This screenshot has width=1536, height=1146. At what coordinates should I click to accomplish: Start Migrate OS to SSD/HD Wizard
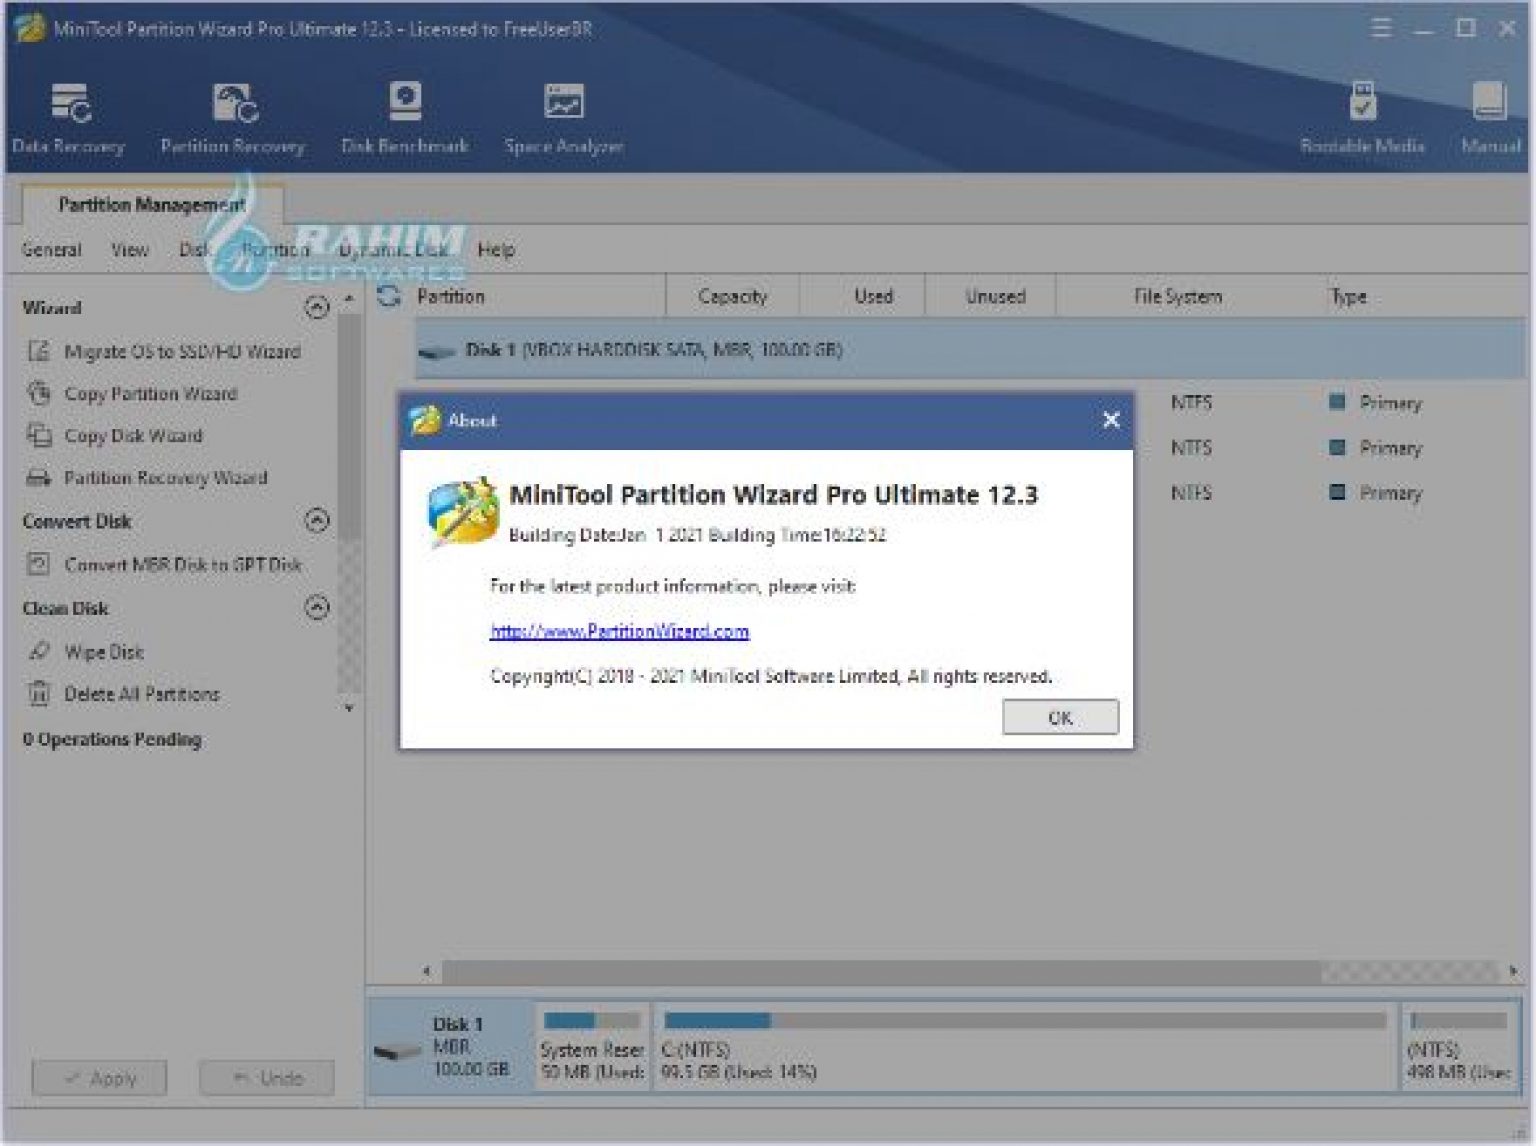click(164, 351)
